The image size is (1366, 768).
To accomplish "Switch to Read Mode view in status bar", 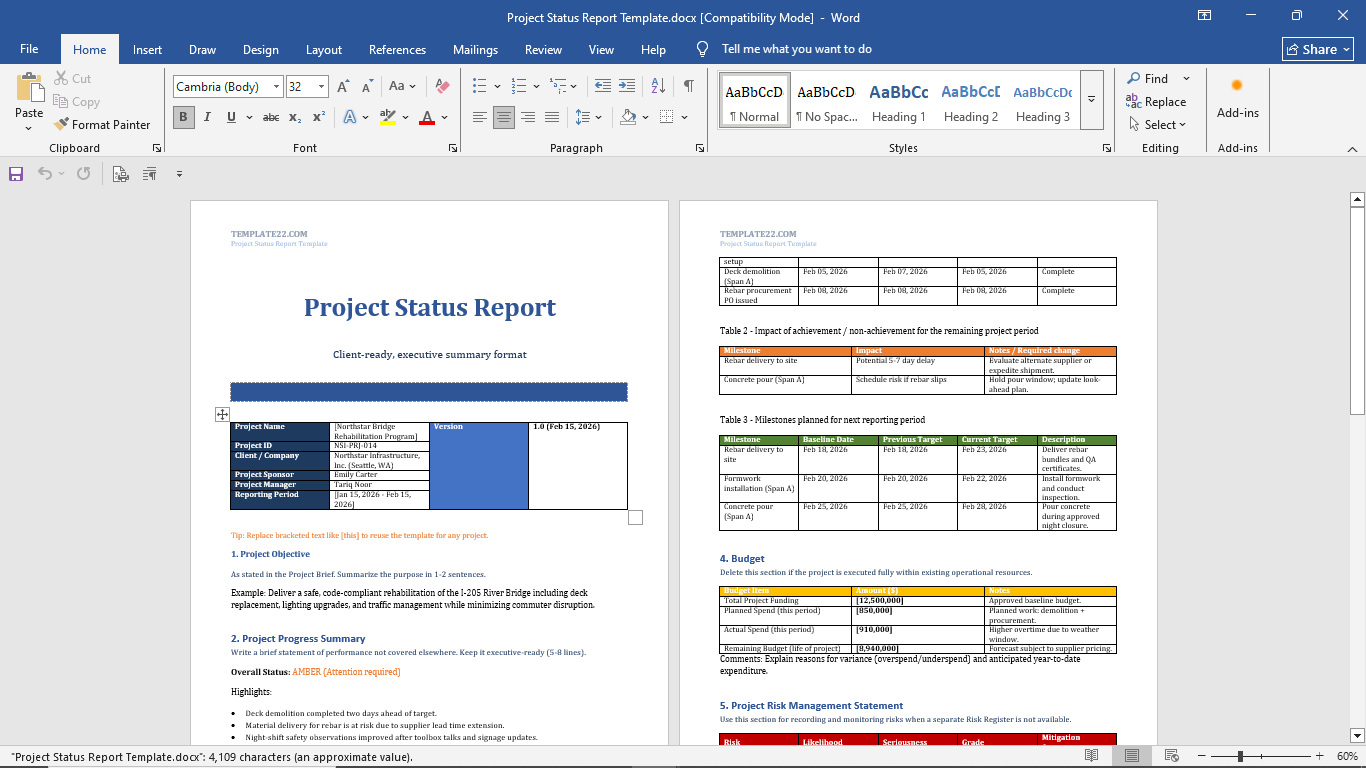I will pos(1092,756).
